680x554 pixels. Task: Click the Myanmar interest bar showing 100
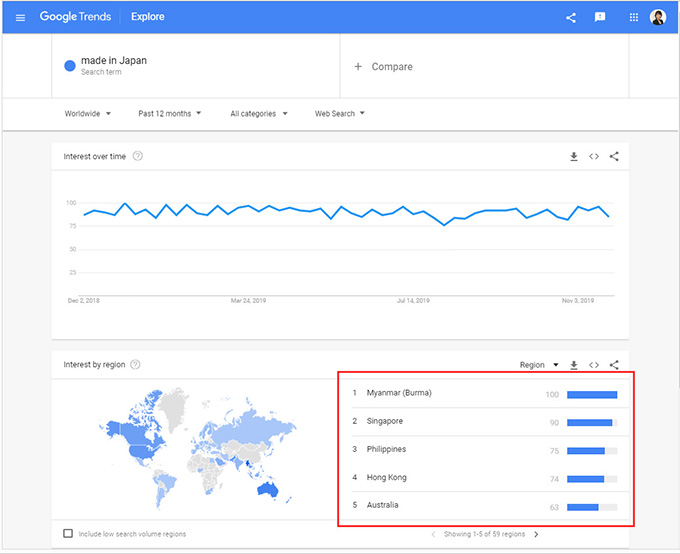pos(592,395)
